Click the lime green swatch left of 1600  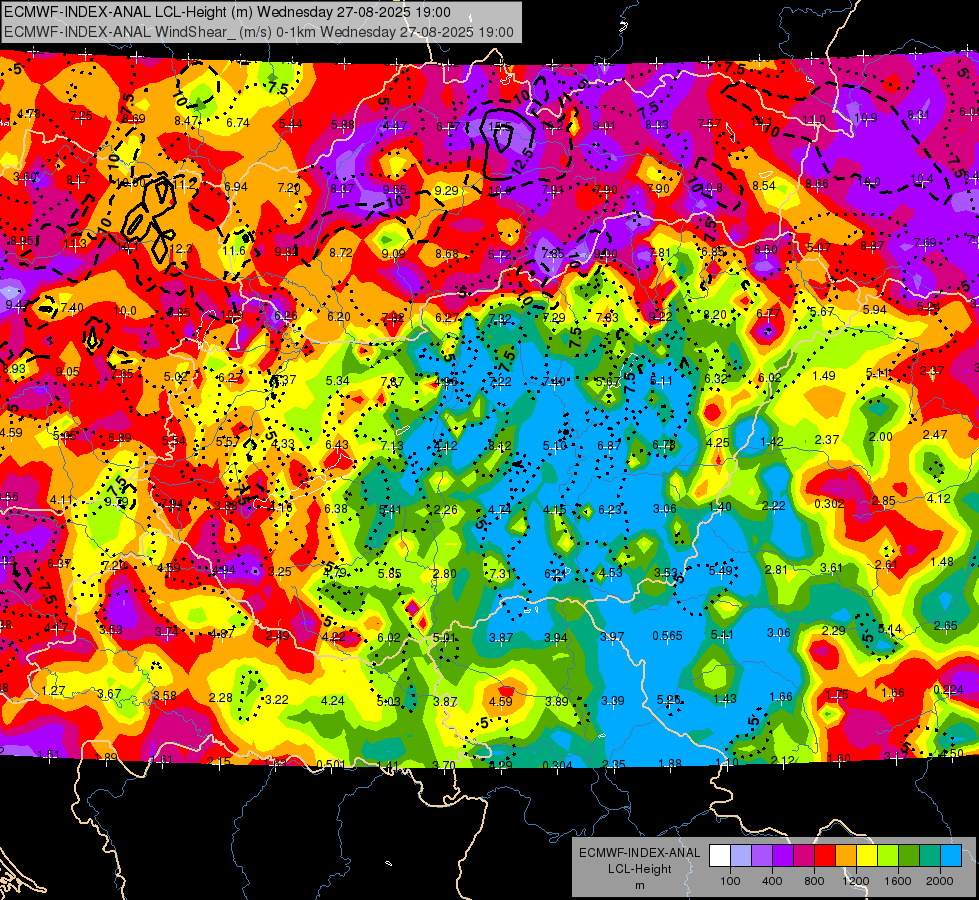pyautogui.click(x=888, y=856)
